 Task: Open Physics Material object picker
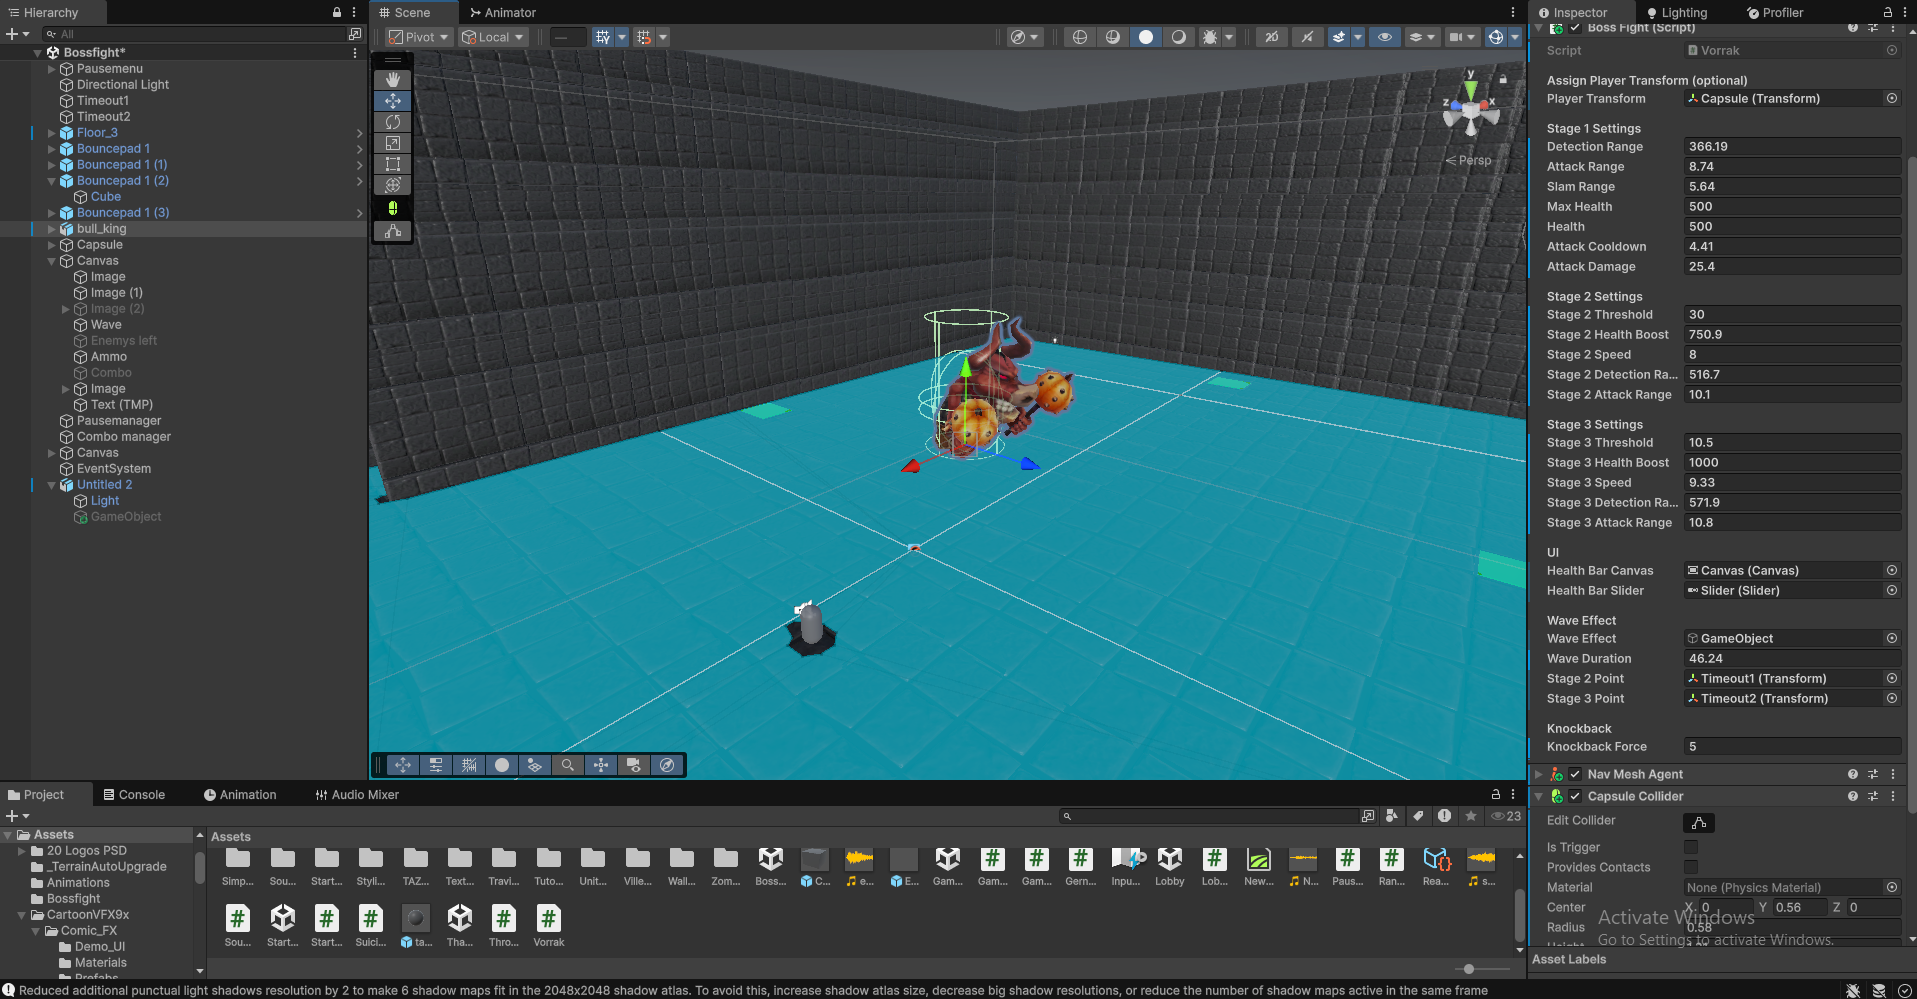tap(1892, 887)
